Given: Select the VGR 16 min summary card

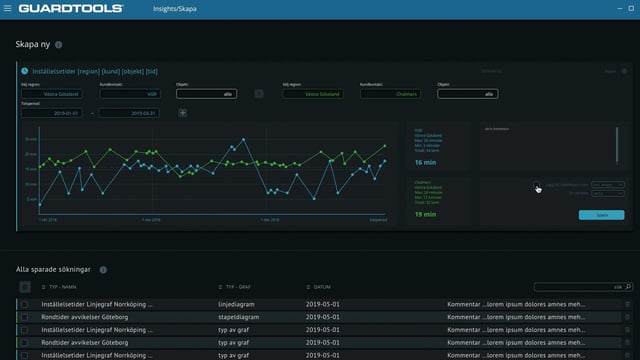Looking at the screenshot, I should pos(439,147).
